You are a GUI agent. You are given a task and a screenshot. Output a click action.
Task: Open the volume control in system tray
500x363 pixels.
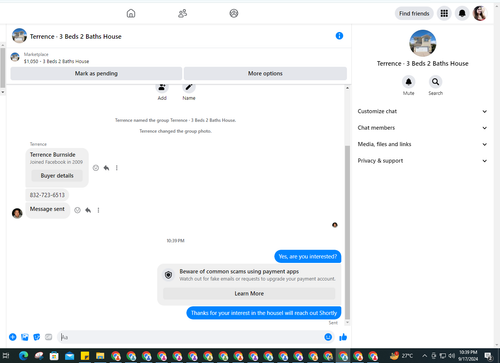[452, 356]
